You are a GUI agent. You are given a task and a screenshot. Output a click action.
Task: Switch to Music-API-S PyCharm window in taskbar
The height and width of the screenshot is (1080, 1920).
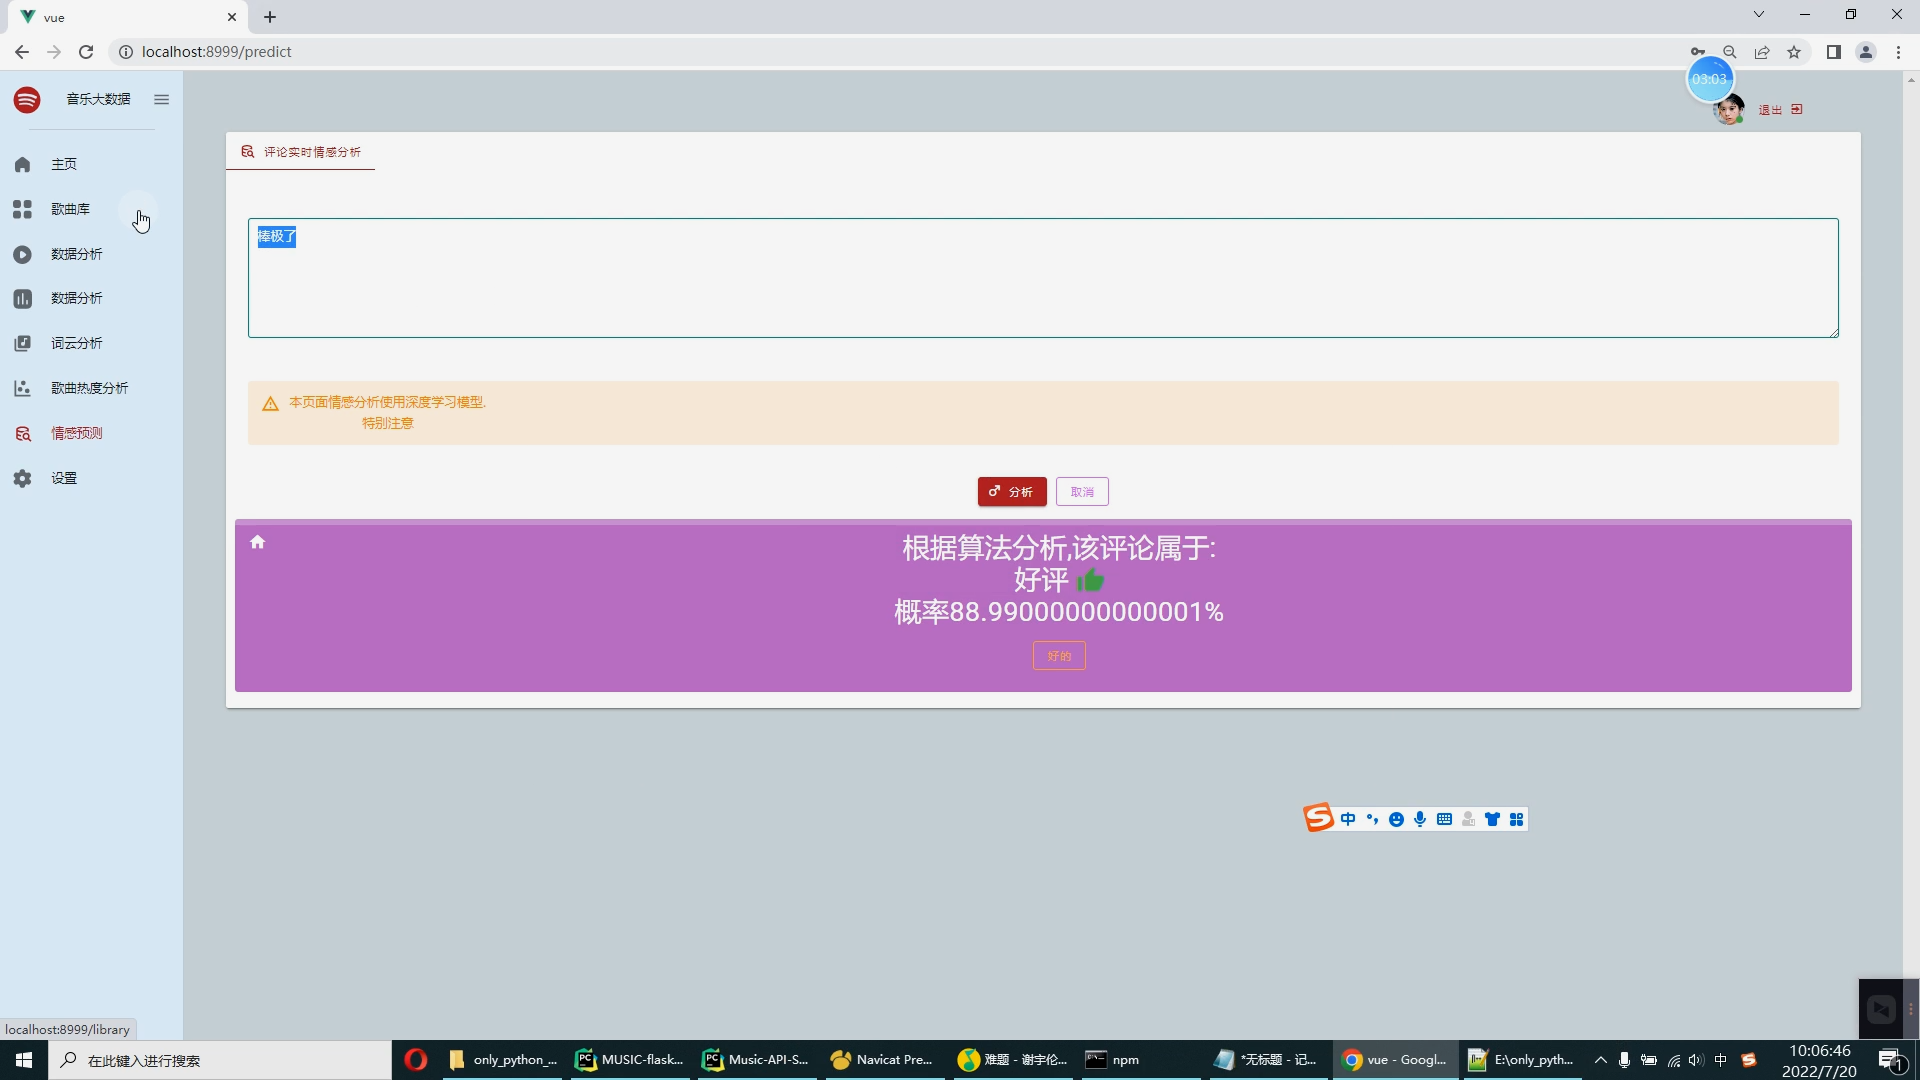(x=755, y=1060)
